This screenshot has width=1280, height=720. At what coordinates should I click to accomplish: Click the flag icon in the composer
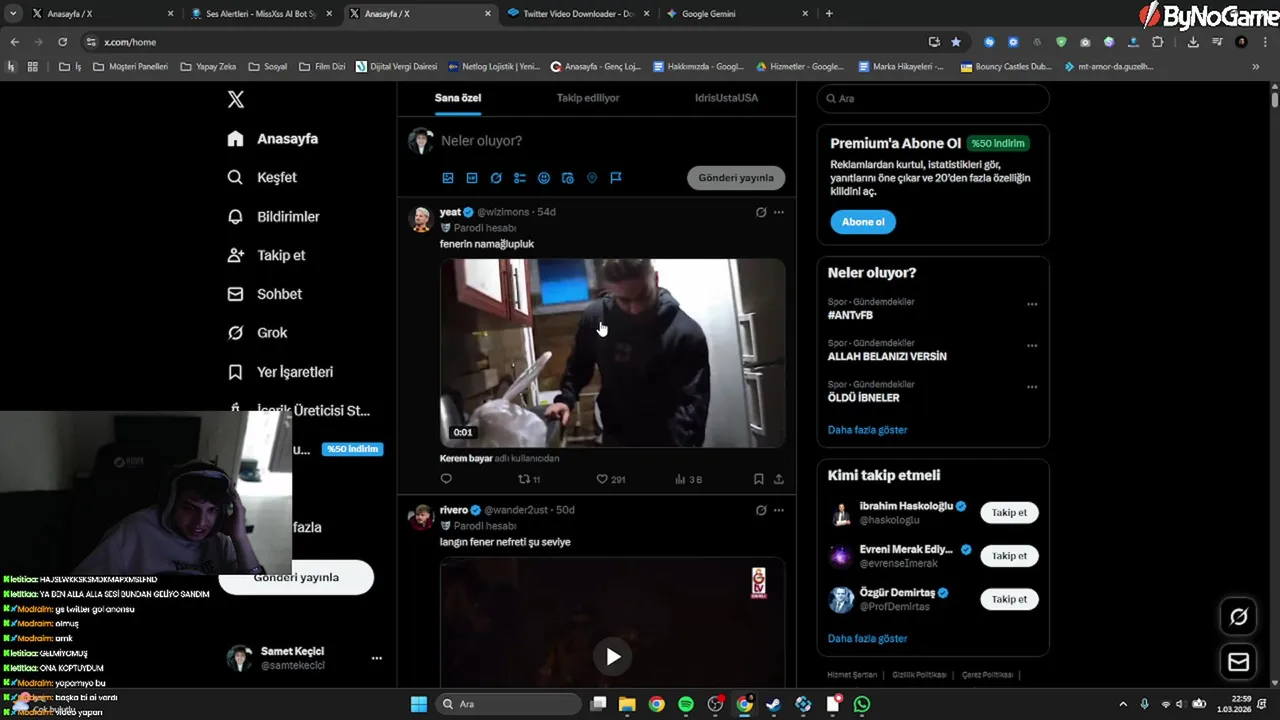click(616, 178)
